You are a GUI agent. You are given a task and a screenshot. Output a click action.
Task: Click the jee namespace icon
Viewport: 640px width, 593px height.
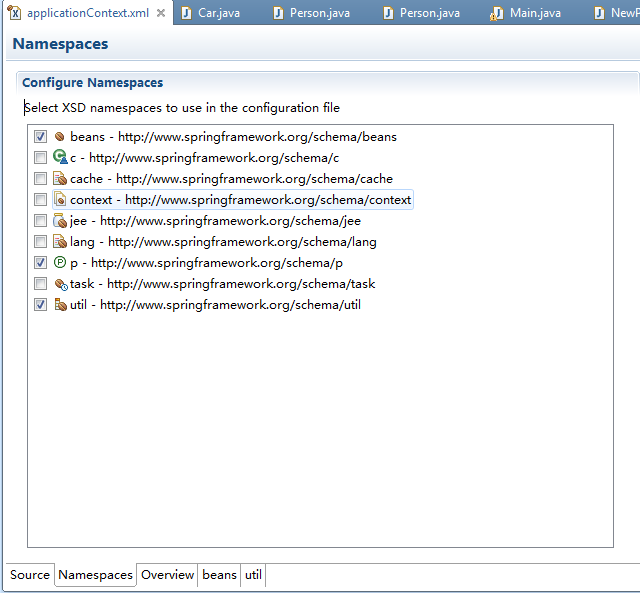60,221
